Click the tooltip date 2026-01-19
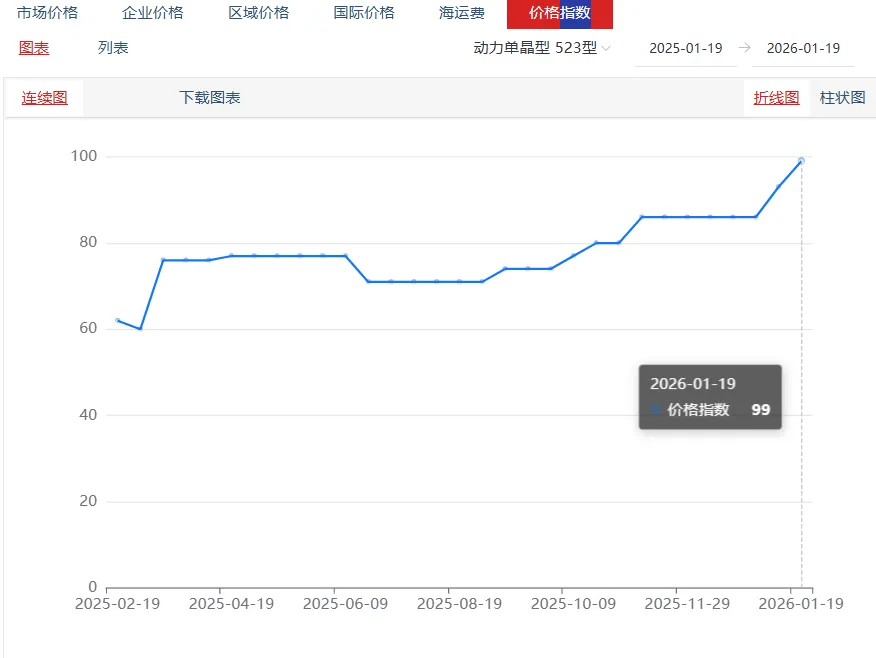 tap(693, 384)
